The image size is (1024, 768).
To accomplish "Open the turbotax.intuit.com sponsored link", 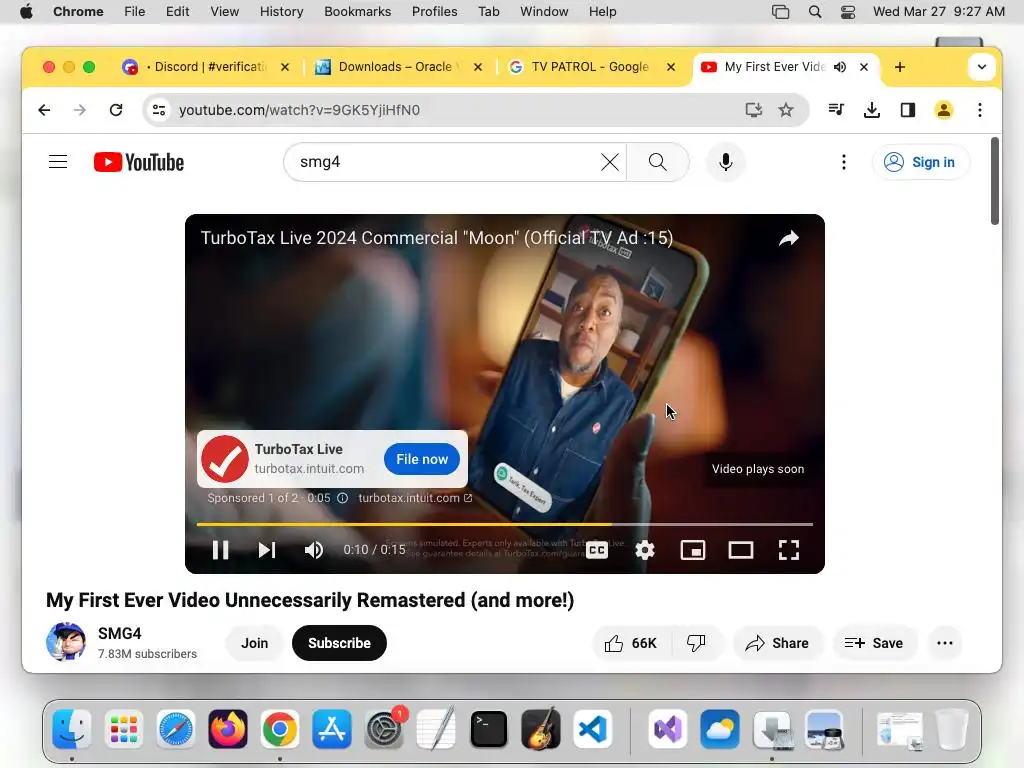I will [415, 498].
